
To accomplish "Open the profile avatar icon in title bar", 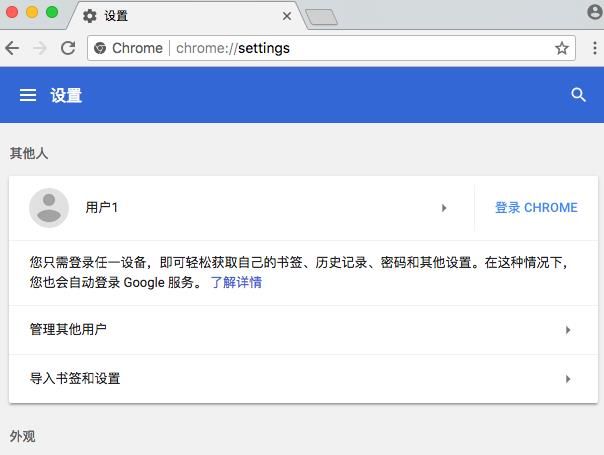I will [595, 12].
